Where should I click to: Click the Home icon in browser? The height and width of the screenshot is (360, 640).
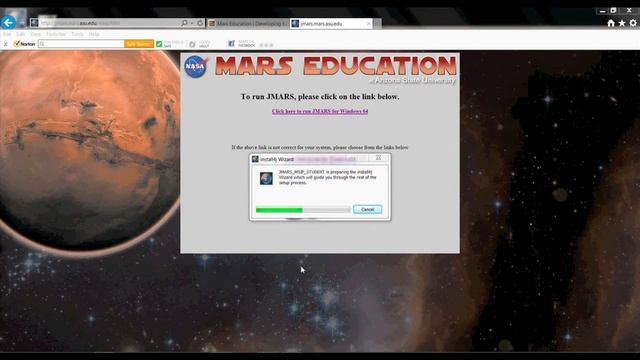[x=611, y=23]
